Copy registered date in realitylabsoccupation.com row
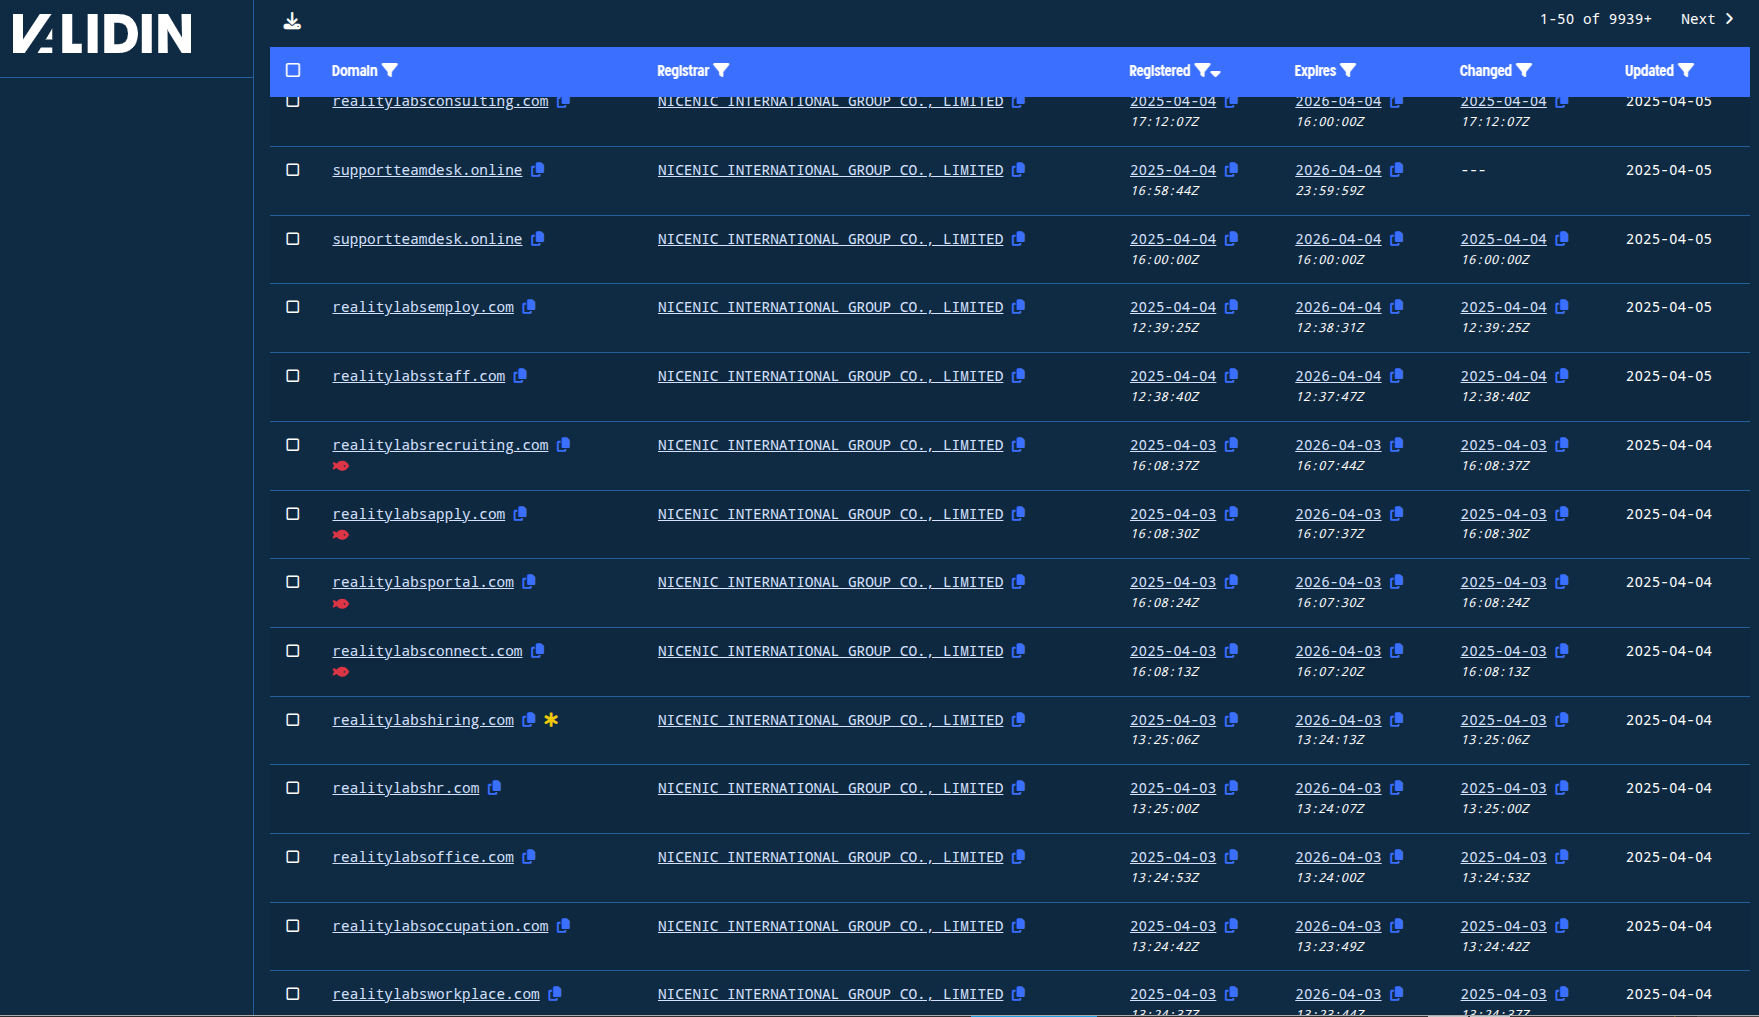This screenshot has height=1017, width=1759. (1232, 926)
